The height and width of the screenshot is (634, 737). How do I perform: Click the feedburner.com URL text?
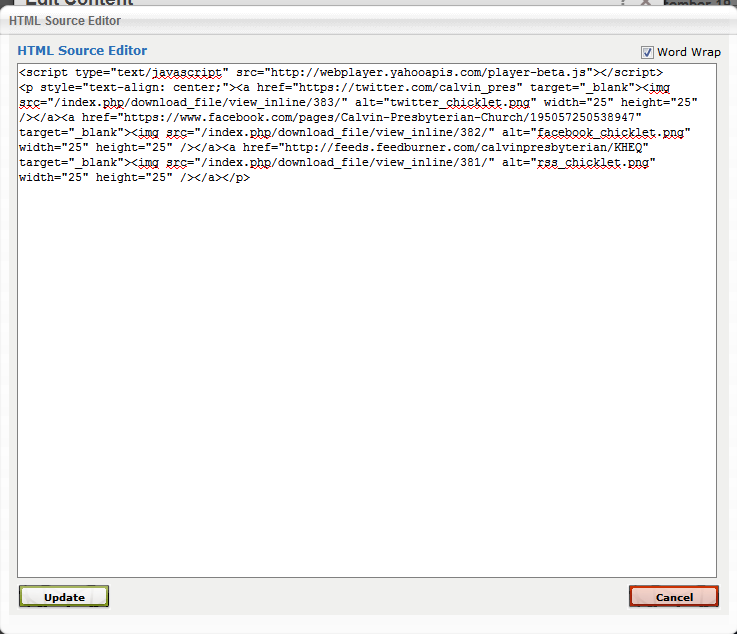click(x=463, y=148)
